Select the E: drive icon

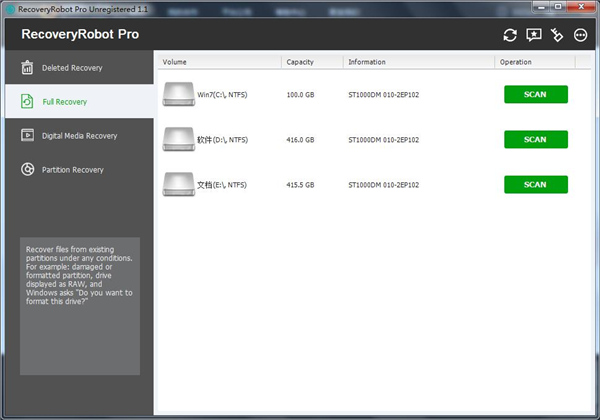(179, 184)
